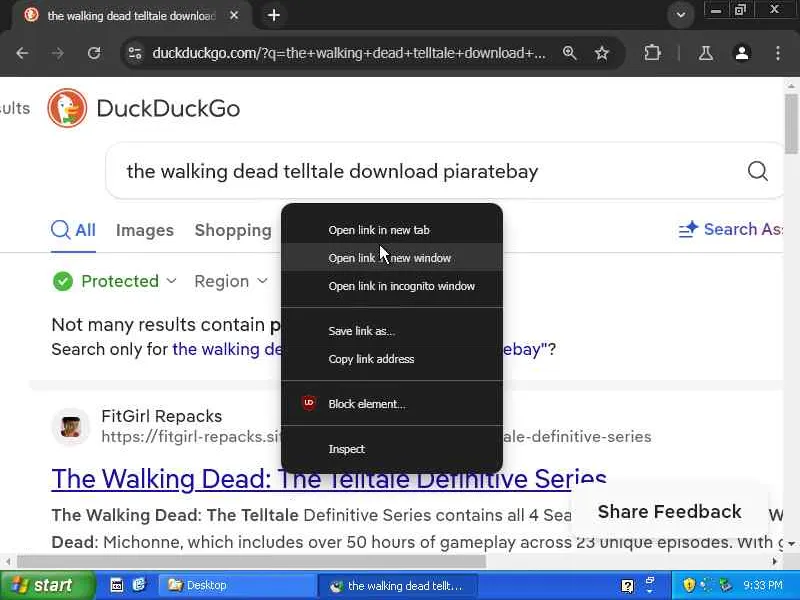Click the vertical scrollbar thumb
This screenshot has width=800, height=600.
pos(791,124)
